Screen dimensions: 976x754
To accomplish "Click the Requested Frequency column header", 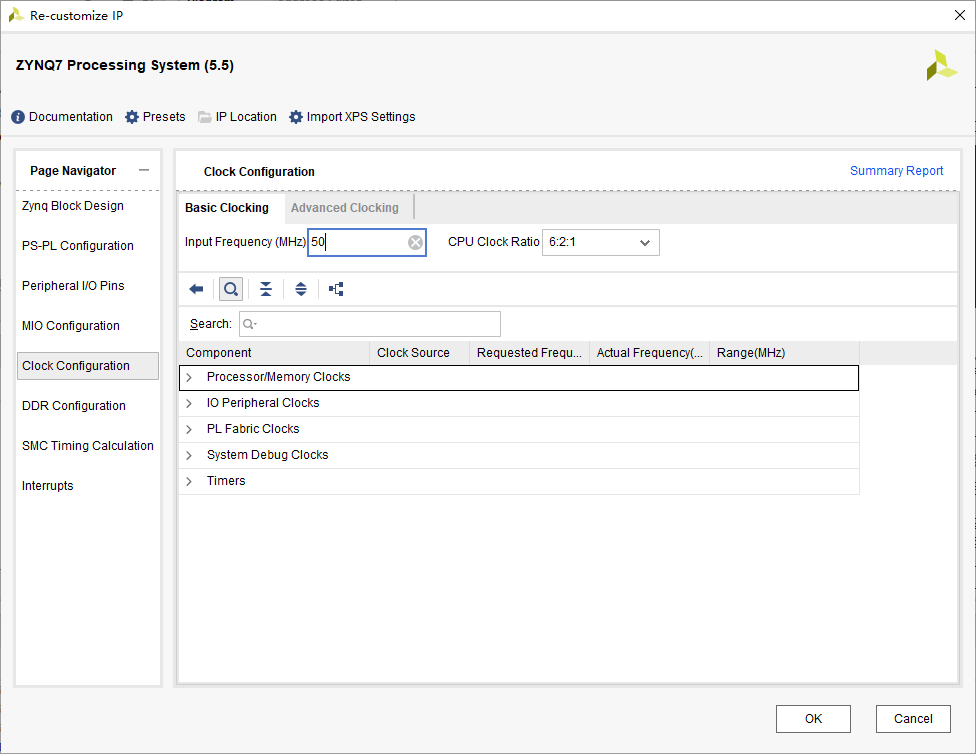I will [x=529, y=353].
